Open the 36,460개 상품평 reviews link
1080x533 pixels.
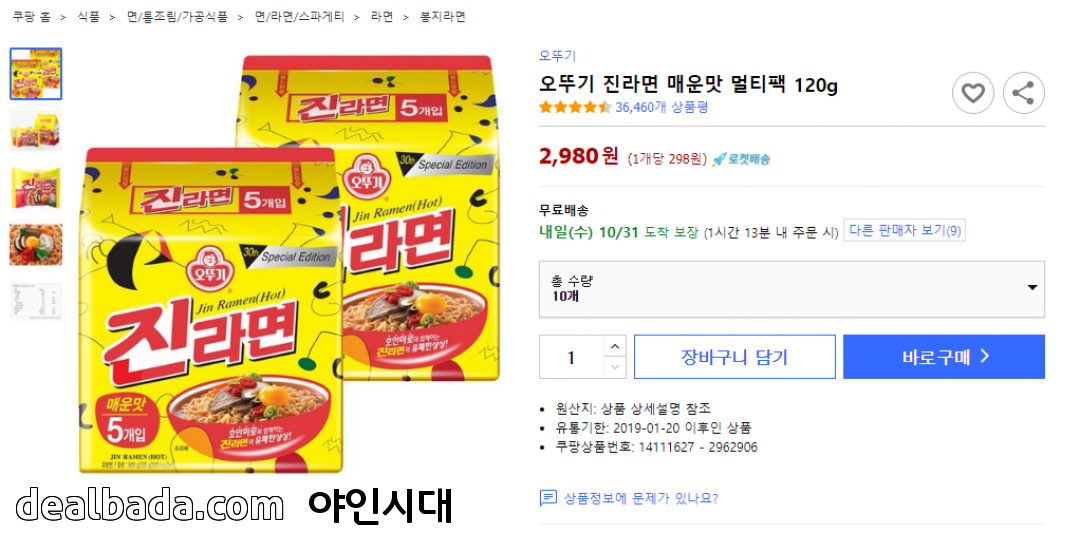click(662, 107)
